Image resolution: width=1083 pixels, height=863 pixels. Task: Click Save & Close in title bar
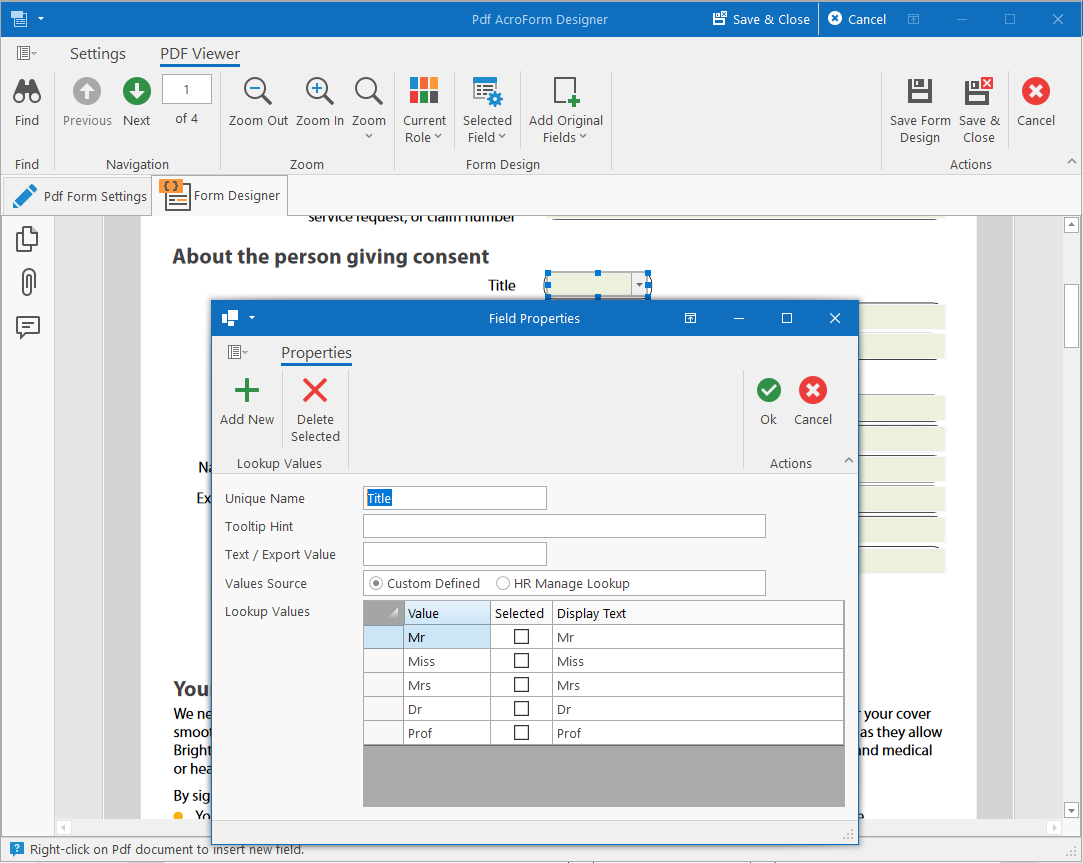761,19
